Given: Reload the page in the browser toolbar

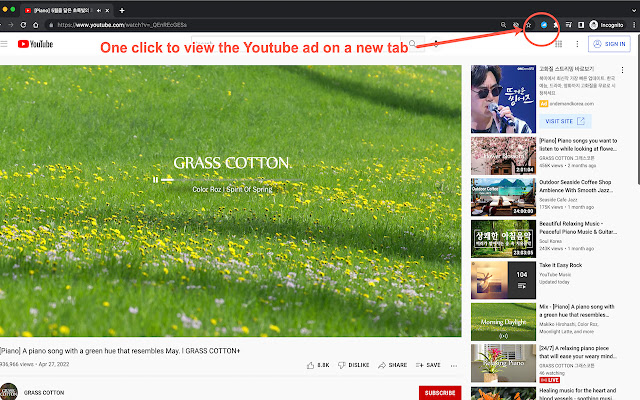Looking at the screenshot, I should point(23,25).
